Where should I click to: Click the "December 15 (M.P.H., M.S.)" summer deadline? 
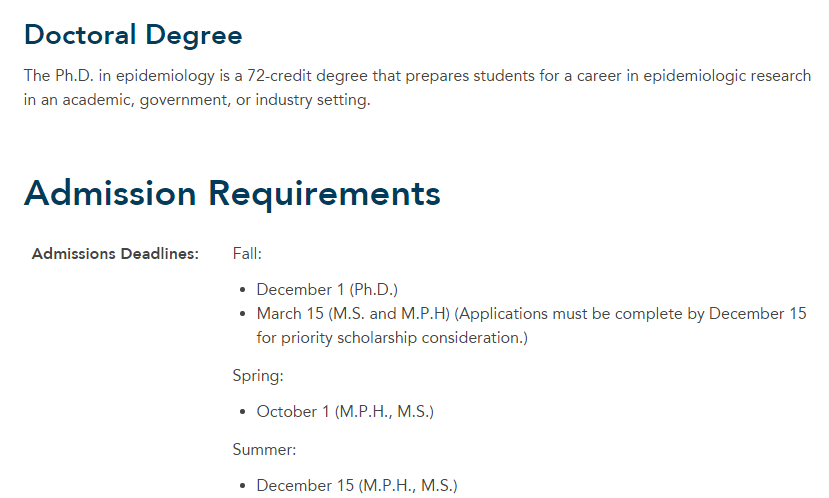pyautogui.click(x=357, y=486)
